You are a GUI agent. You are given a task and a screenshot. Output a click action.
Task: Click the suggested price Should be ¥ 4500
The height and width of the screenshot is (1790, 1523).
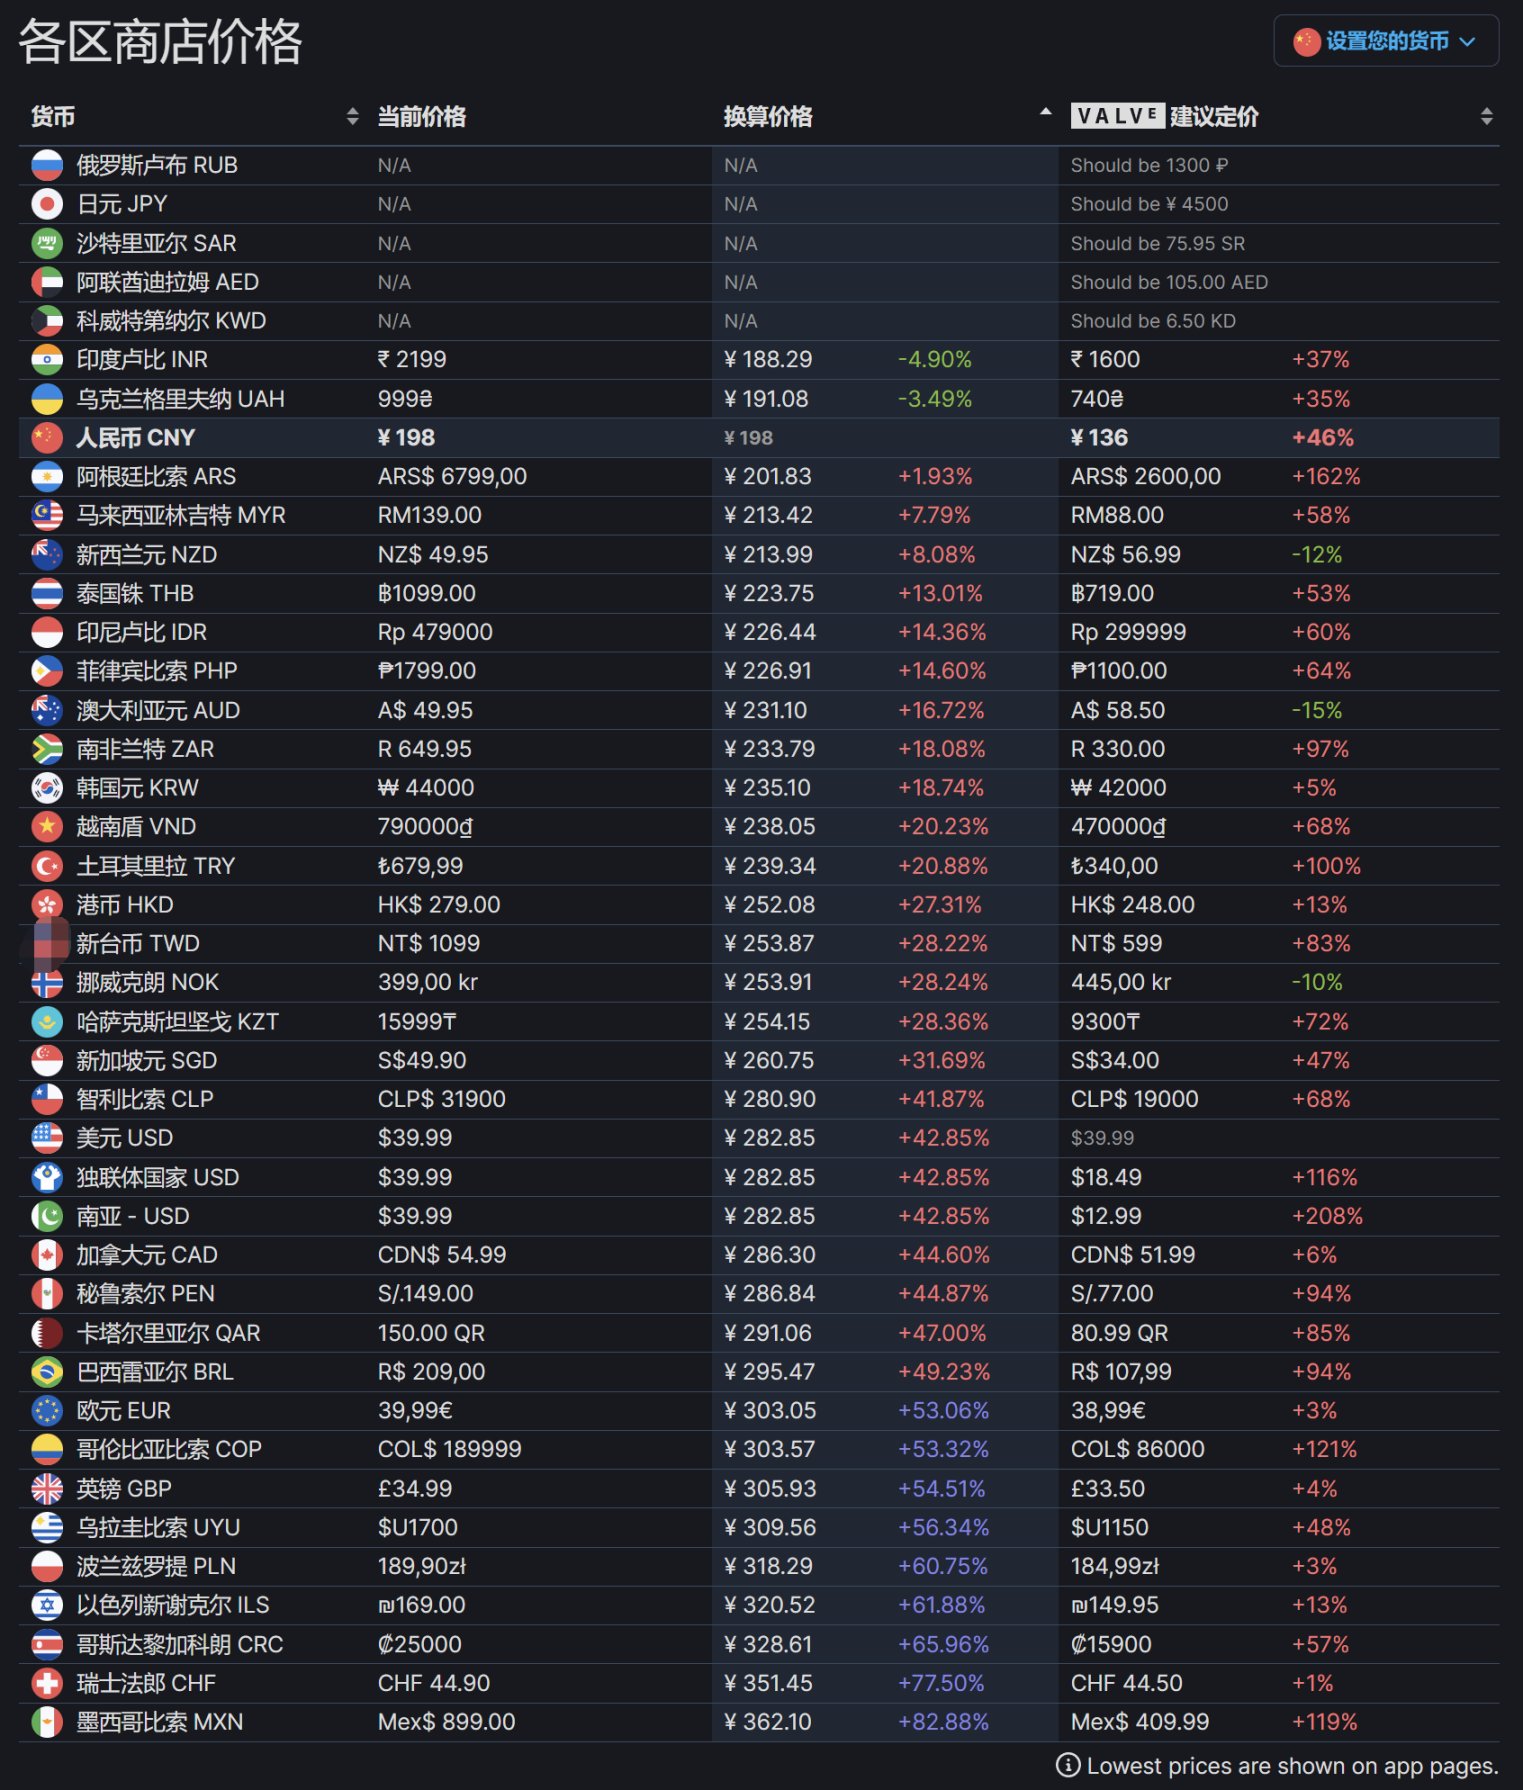click(1149, 204)
